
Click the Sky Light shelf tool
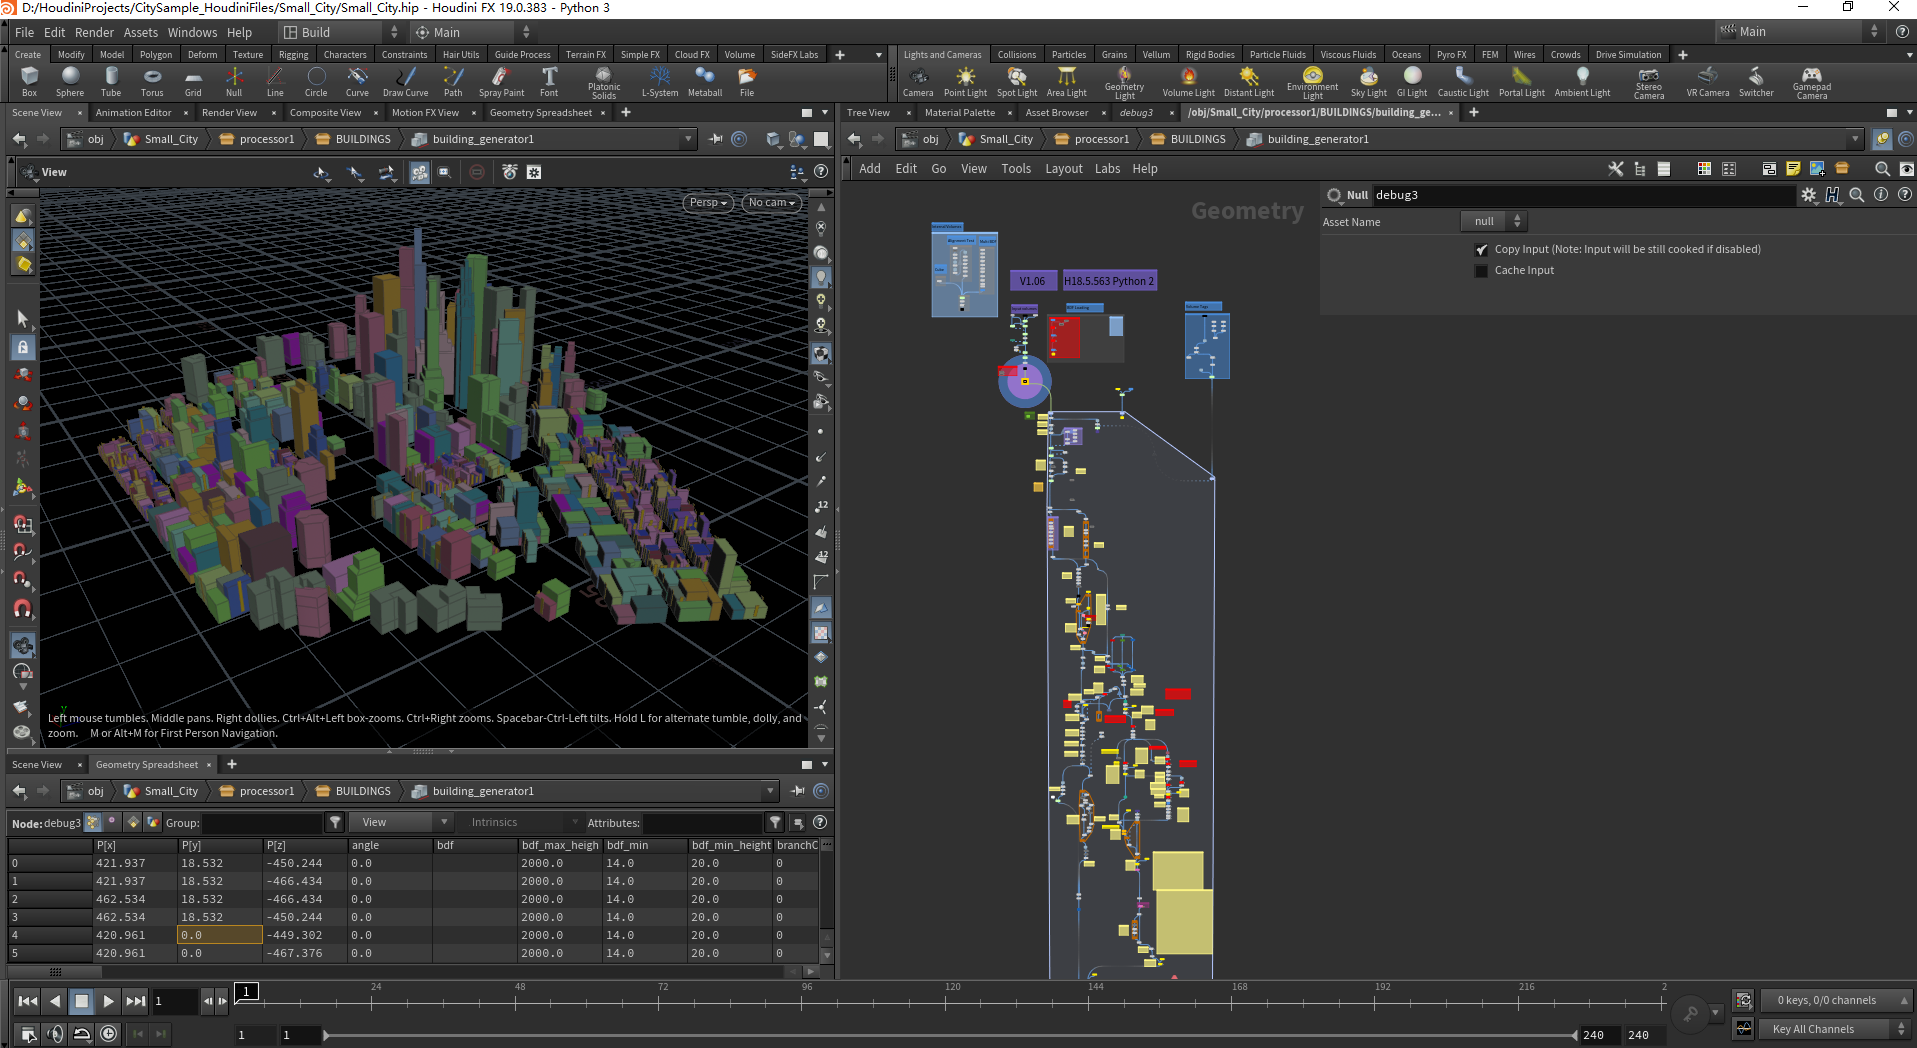point(1368,81)
